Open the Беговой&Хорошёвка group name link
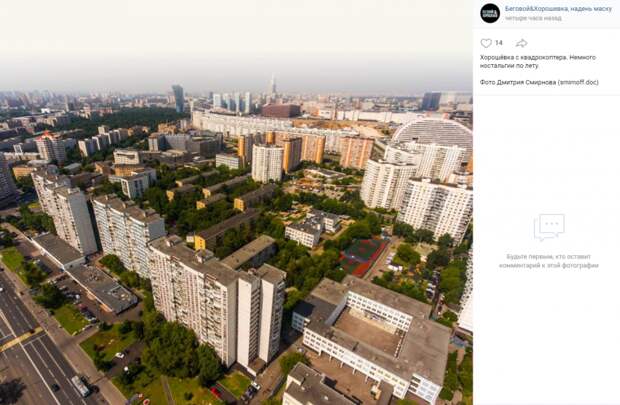 coord(558,9)
